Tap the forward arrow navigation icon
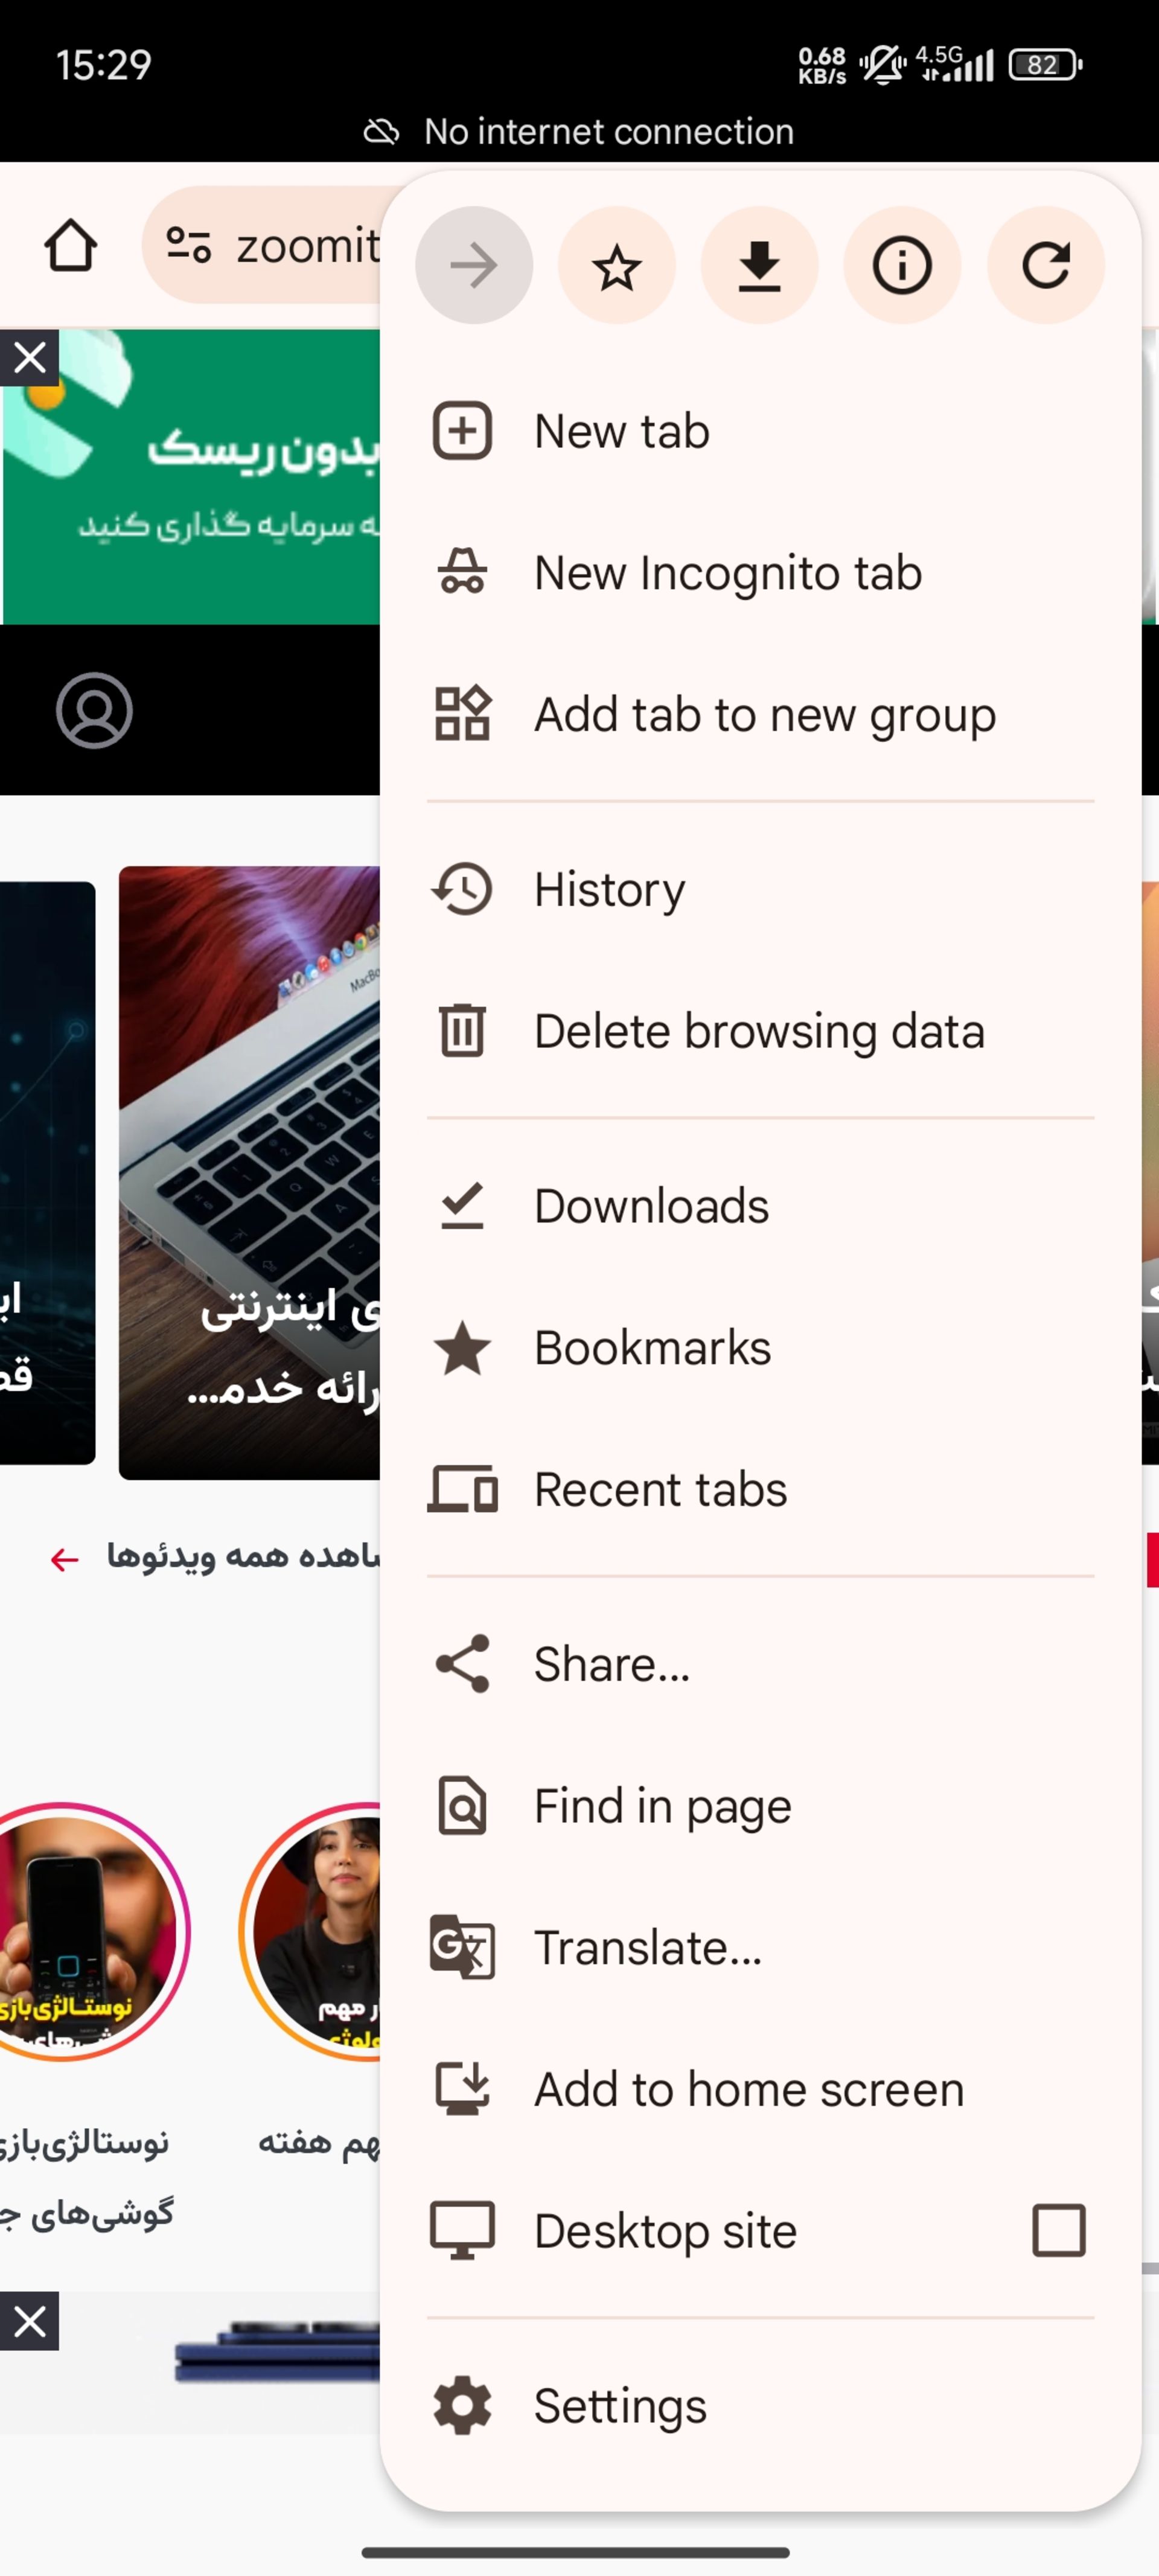The height and width of the screenshot is (2576, 1159). pos(474,266)
